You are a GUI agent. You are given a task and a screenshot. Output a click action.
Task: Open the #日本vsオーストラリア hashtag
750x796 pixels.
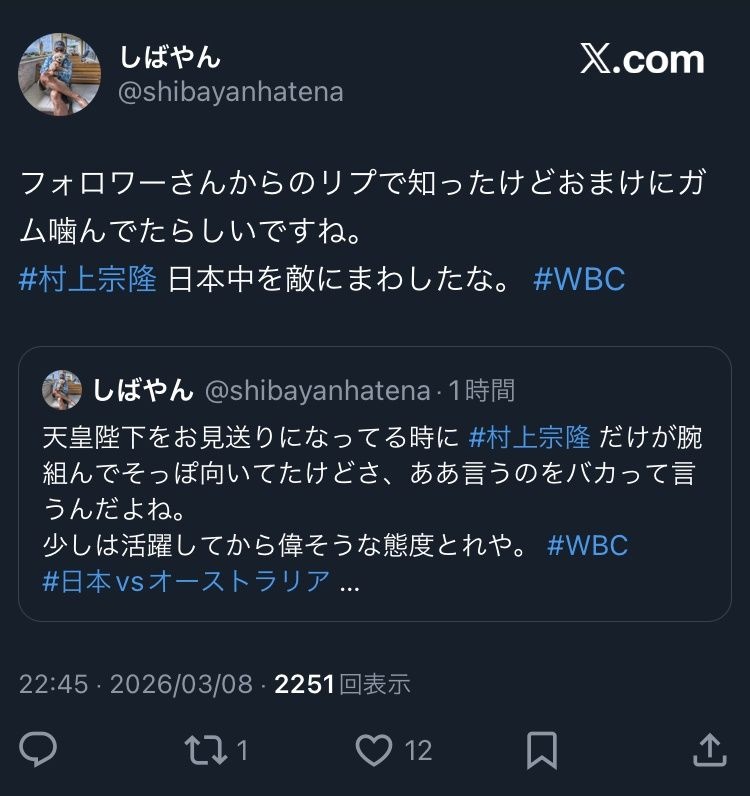tap(186, 581)
